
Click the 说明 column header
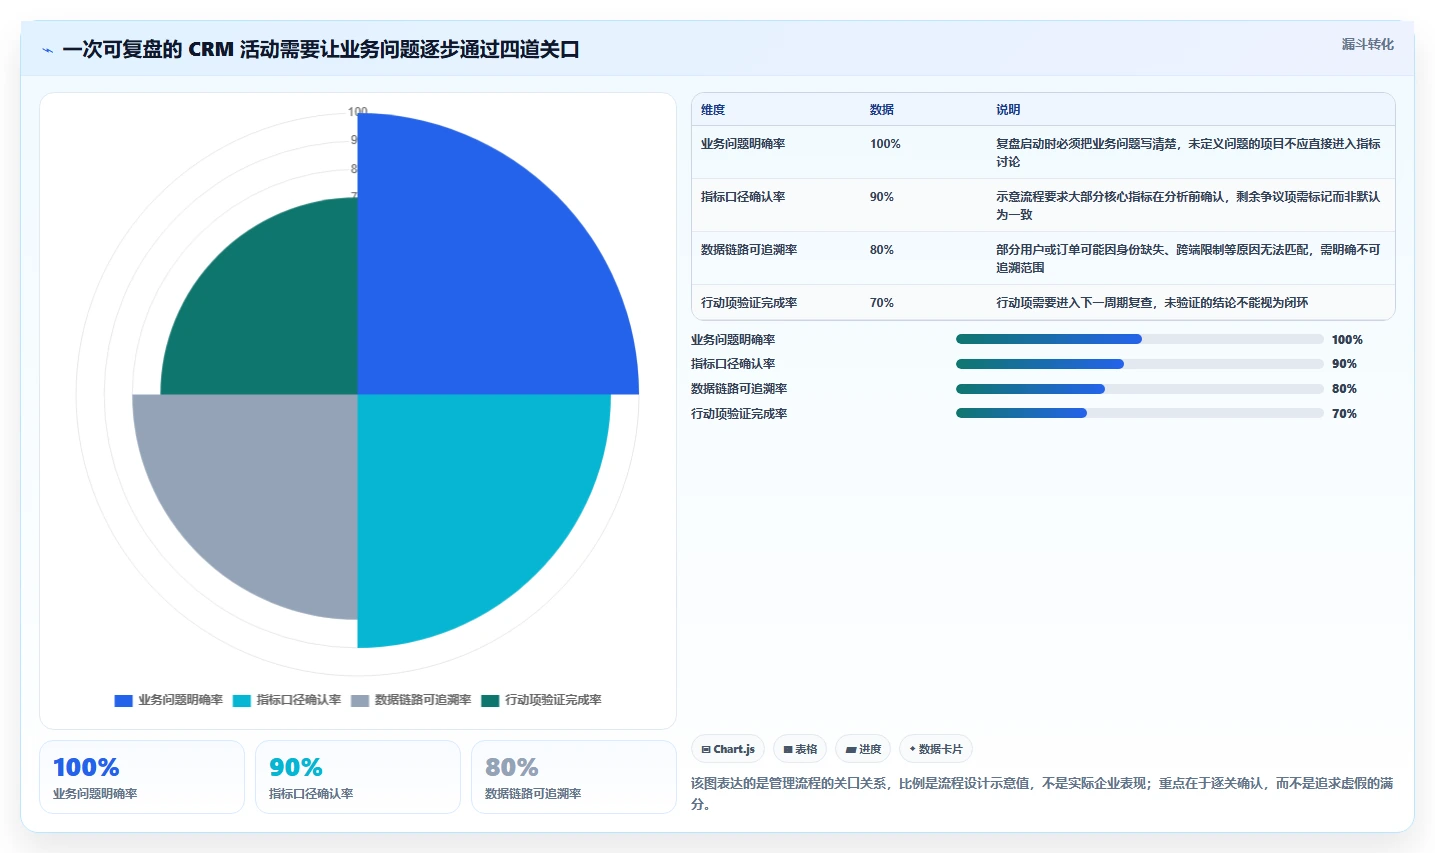pyautogui.click(x=1008, y=110)
